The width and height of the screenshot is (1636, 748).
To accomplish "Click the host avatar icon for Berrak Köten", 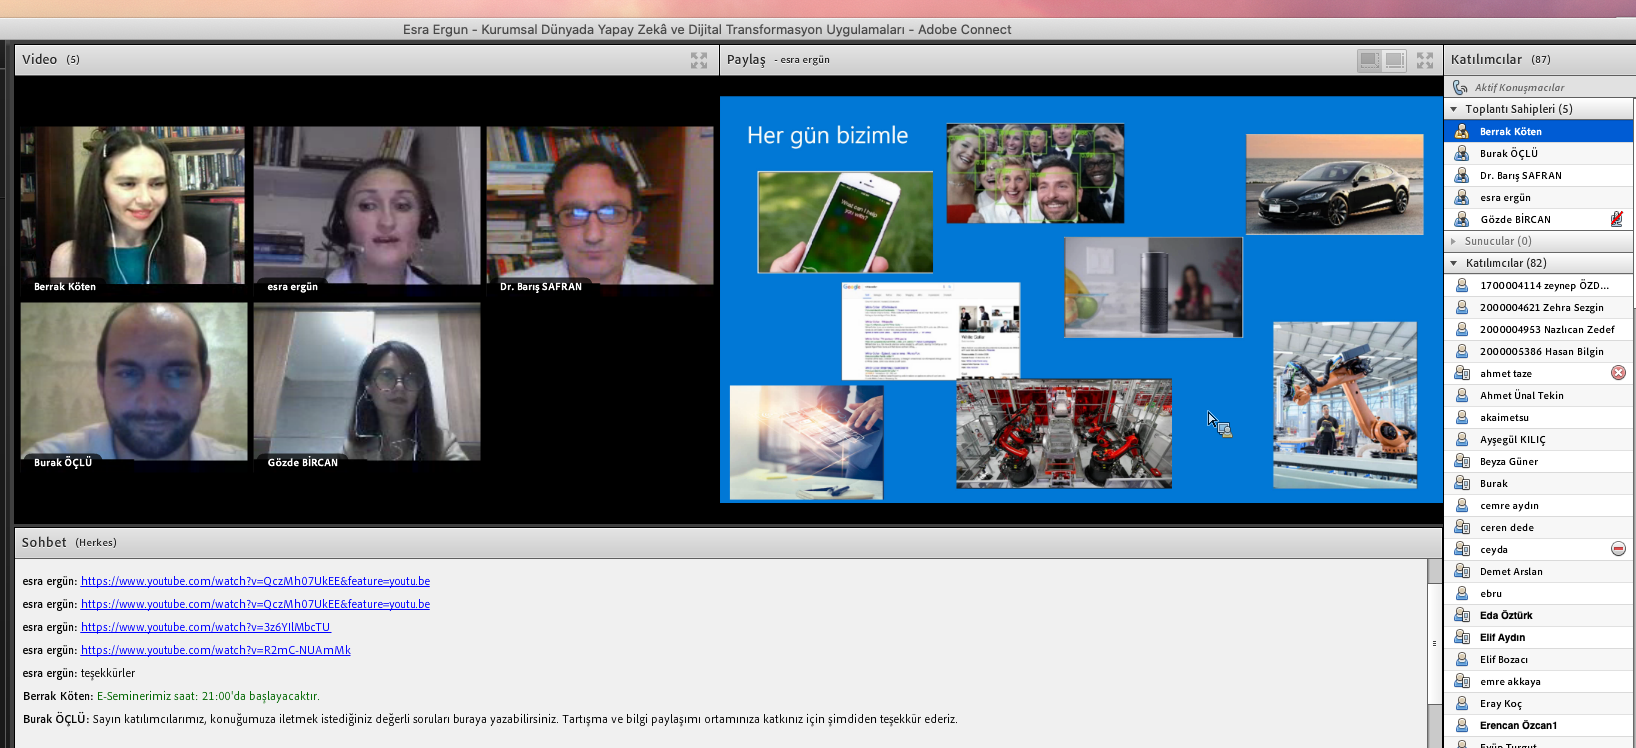I will coord(1462,131).
